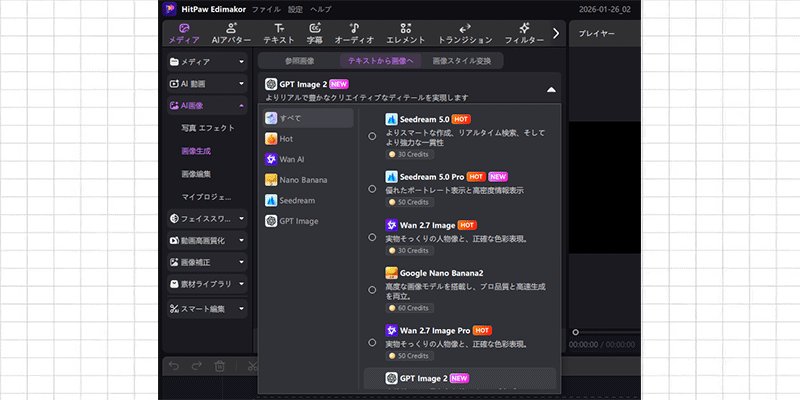
Task: Filter models by Seedream category
Action: pyautogui.click(x=308, y=201)
